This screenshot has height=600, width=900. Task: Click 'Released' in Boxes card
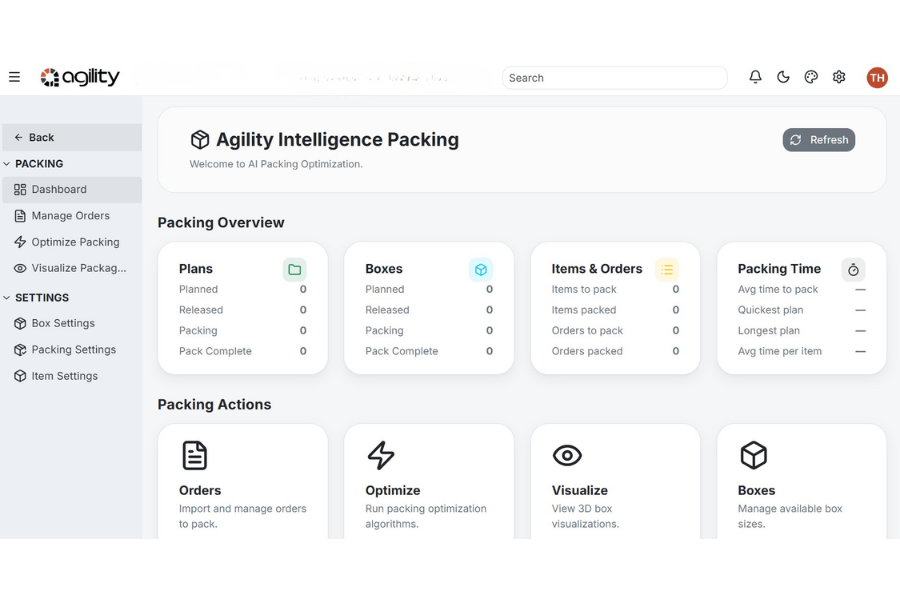[387, 310]
